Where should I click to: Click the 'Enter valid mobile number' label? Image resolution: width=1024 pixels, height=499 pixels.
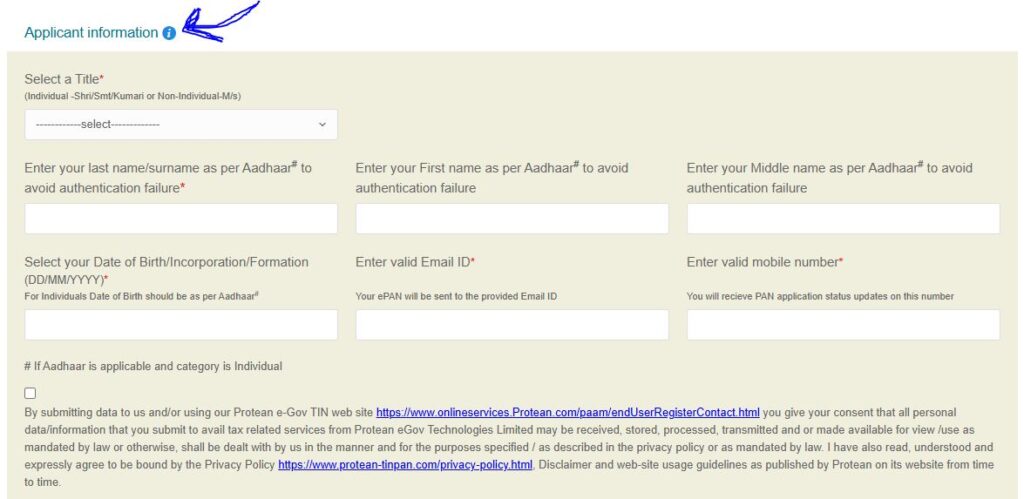click(764, 262)
